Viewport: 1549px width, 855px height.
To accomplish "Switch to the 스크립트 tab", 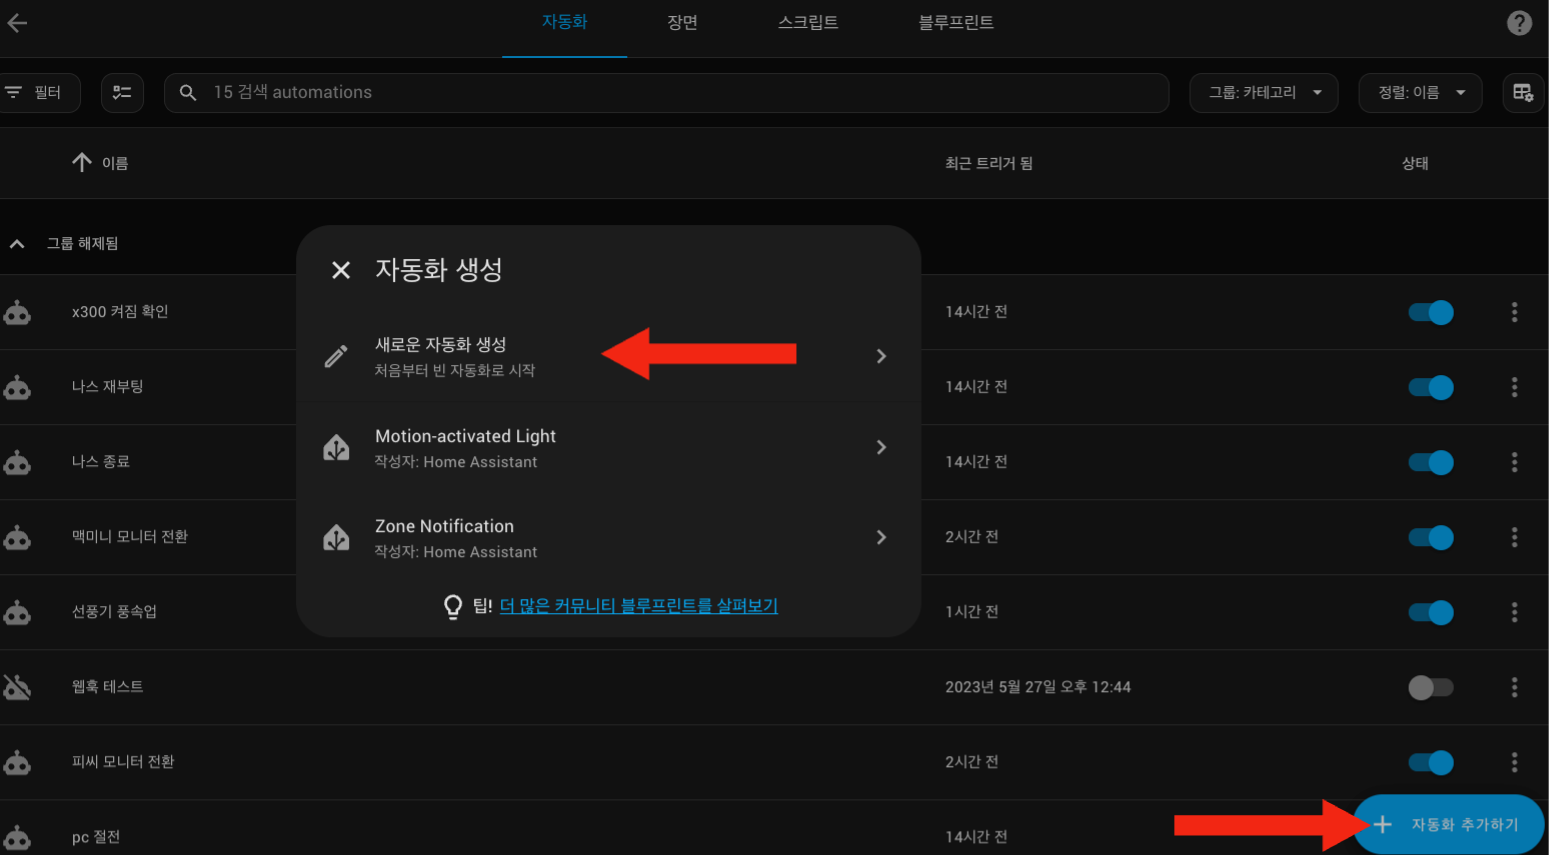I will tap(808, 23).
